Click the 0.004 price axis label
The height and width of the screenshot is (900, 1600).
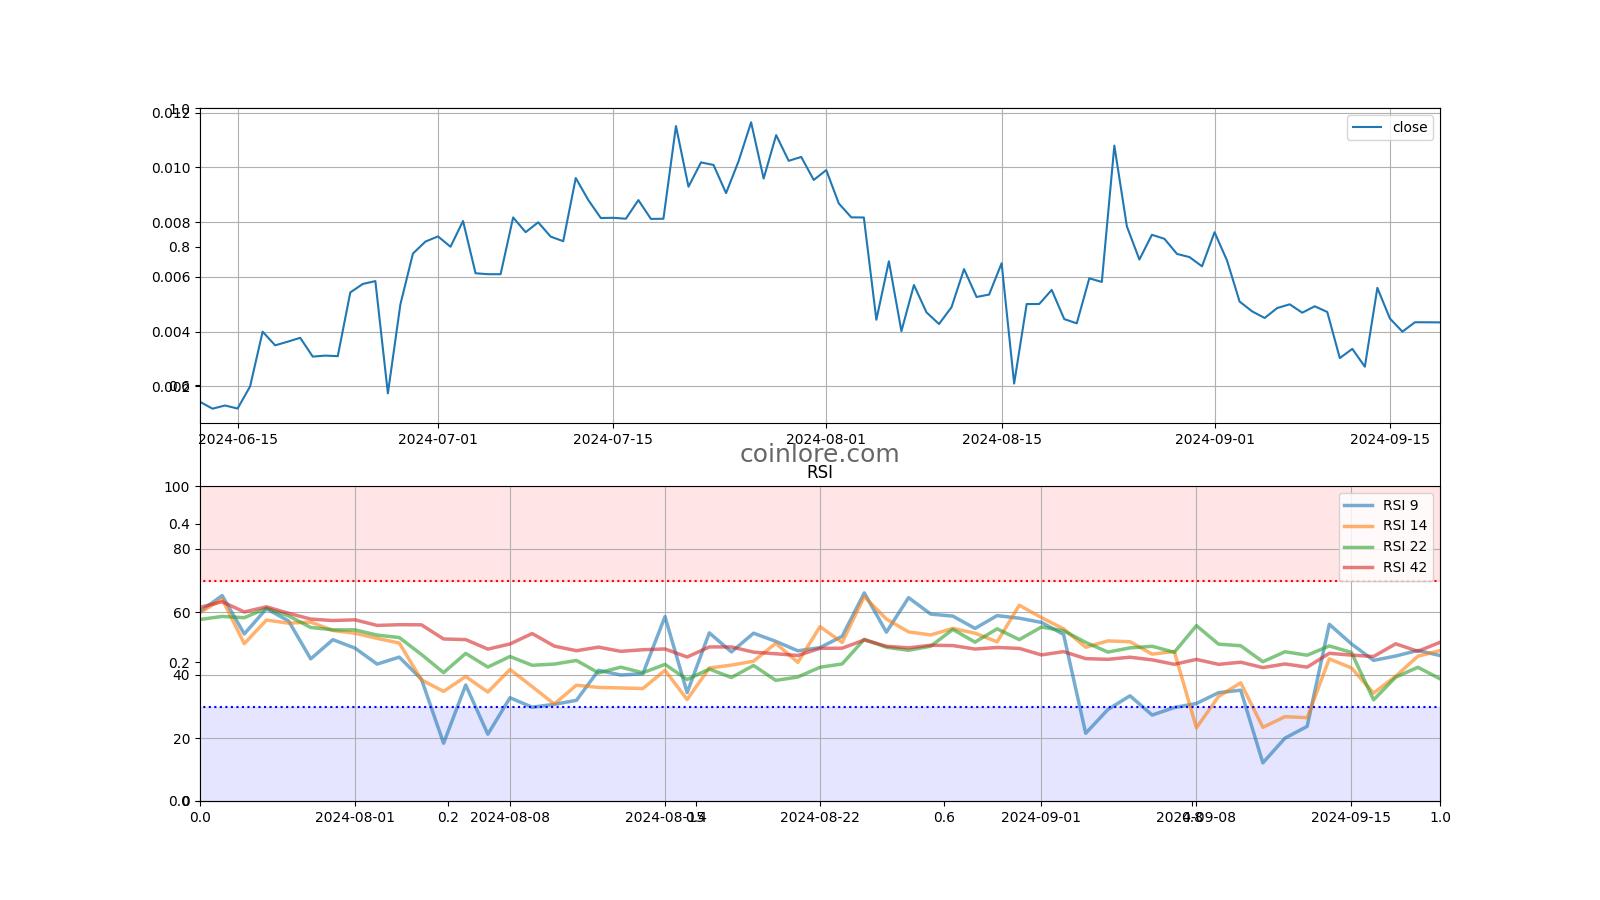click(170, 332)
